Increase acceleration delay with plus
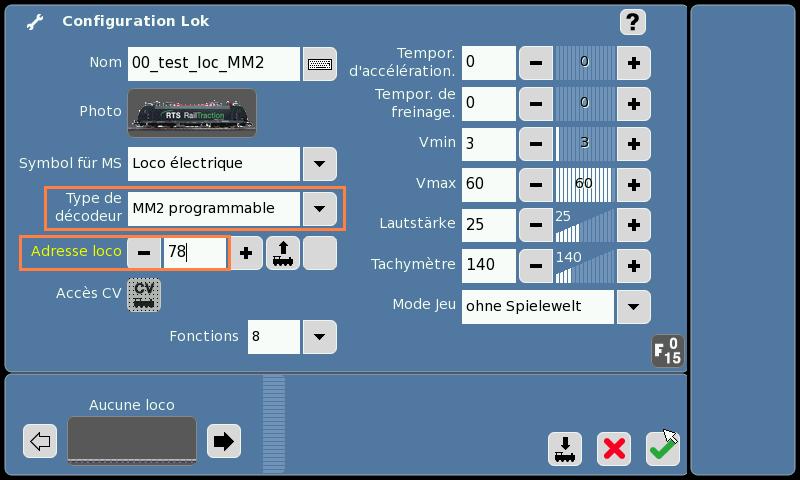 [x=634, y=63]
